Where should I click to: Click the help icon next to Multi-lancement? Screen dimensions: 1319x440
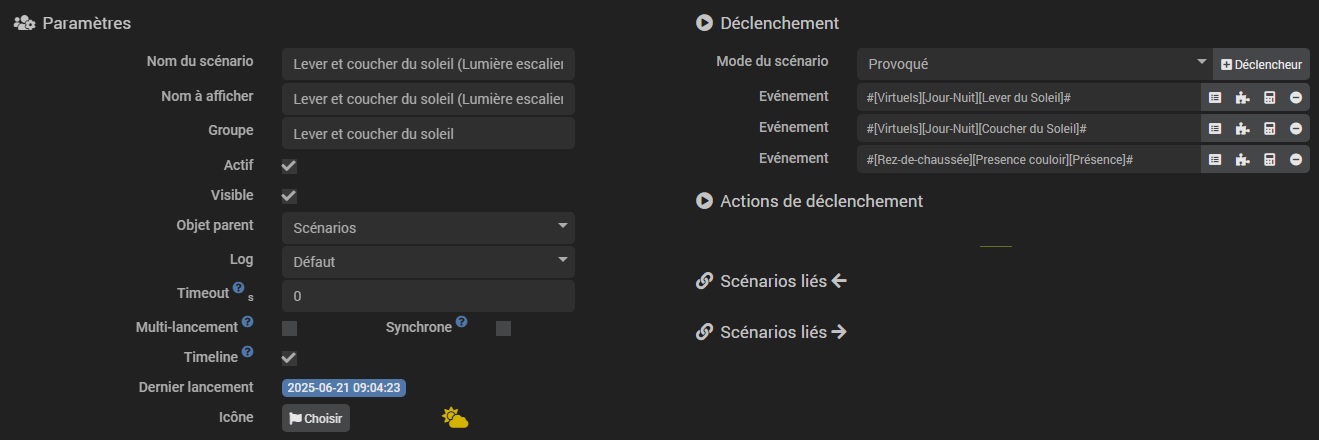click(247, 322)
